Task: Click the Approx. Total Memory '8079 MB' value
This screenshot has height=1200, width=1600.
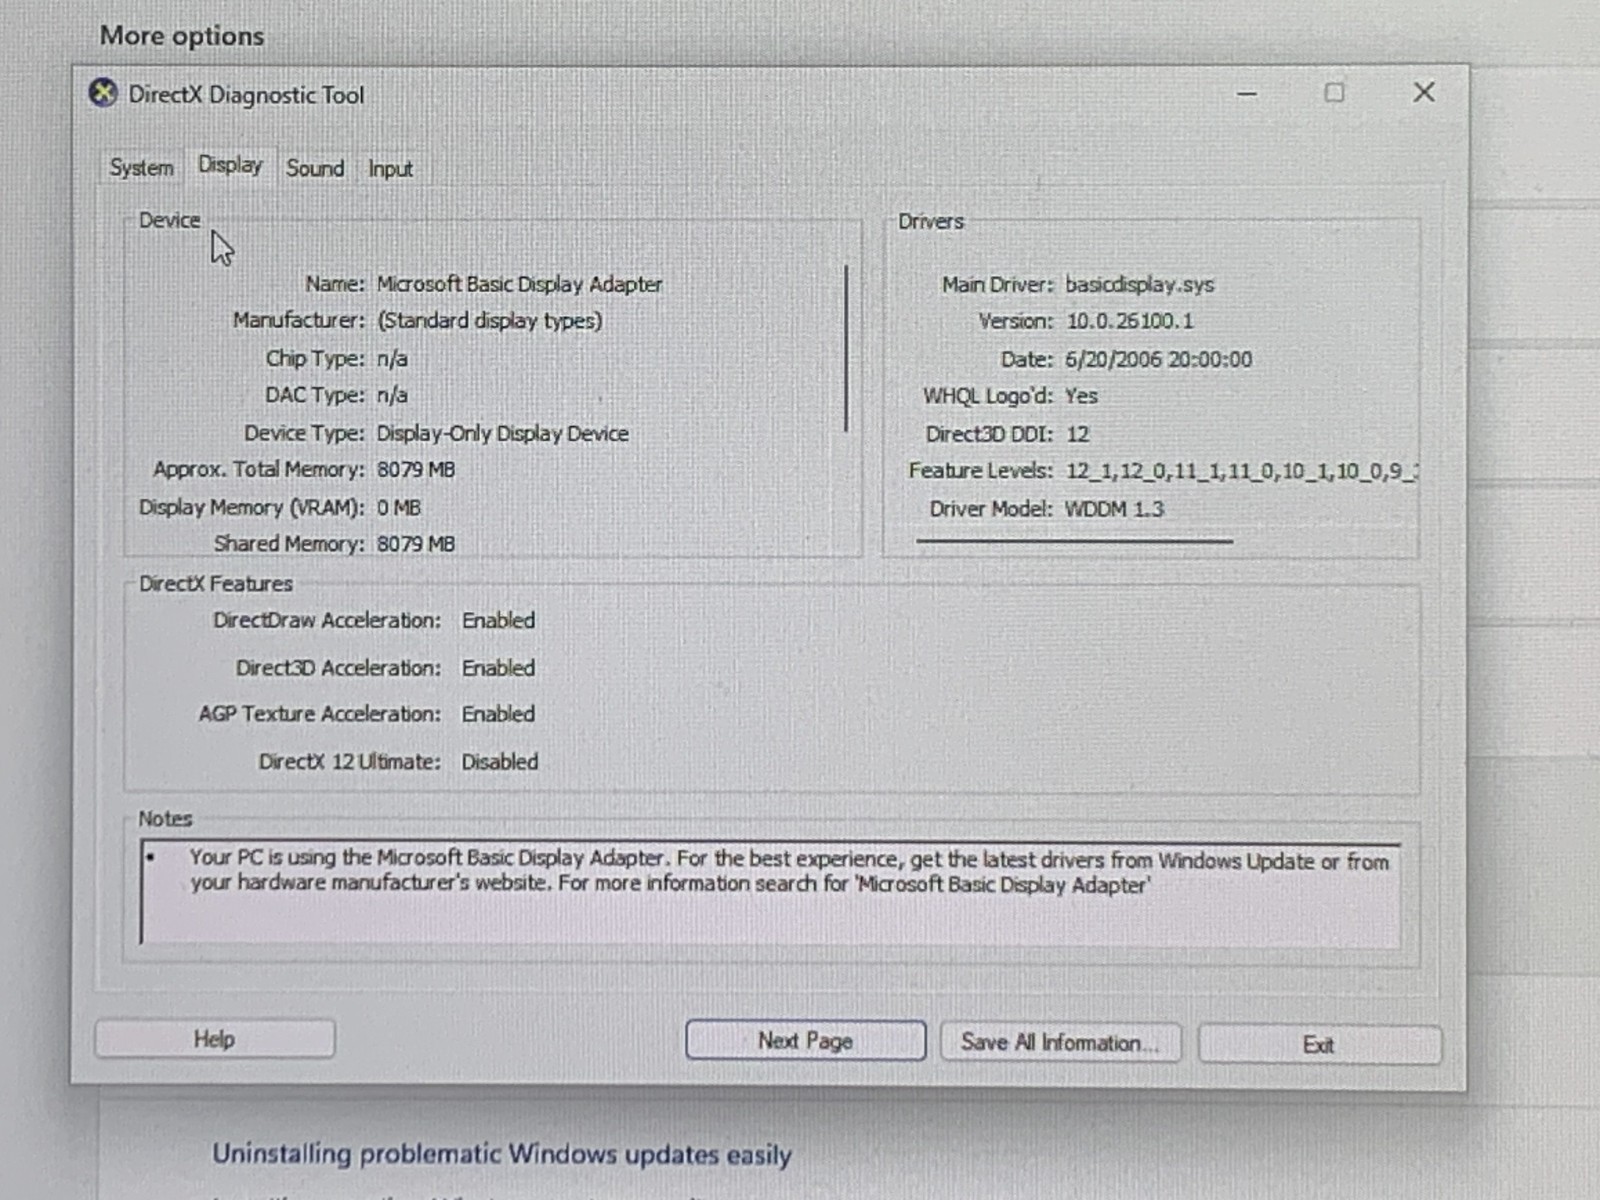Action: click(x=415, y=470)
